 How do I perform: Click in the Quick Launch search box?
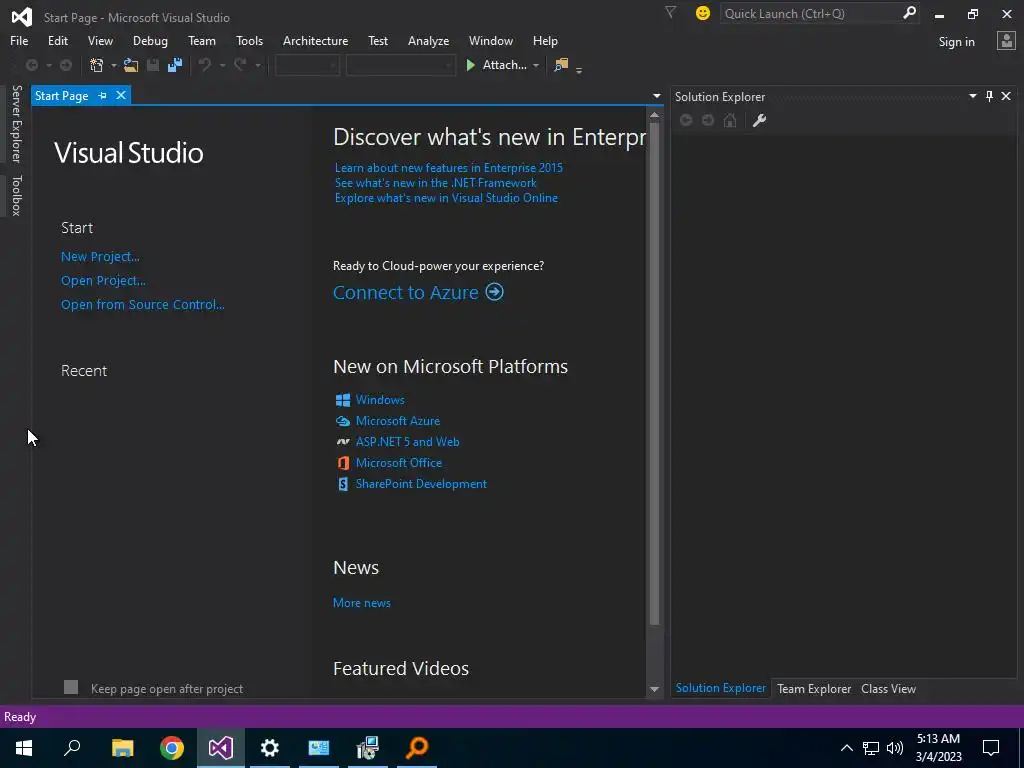pyautogui.click(x=810, y=13)
